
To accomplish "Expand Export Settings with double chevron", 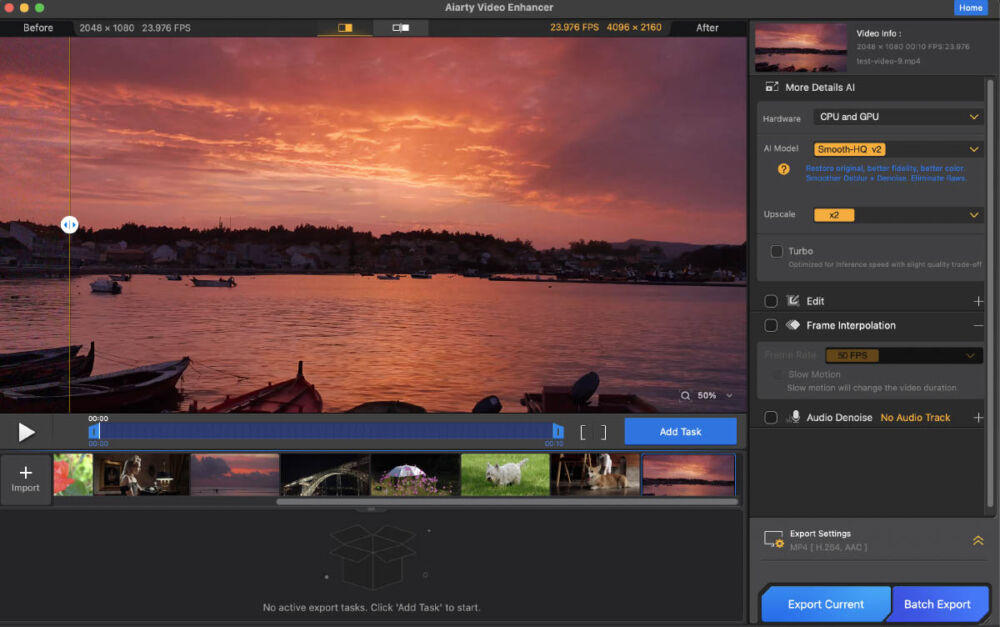I will (x=978, y=540).
